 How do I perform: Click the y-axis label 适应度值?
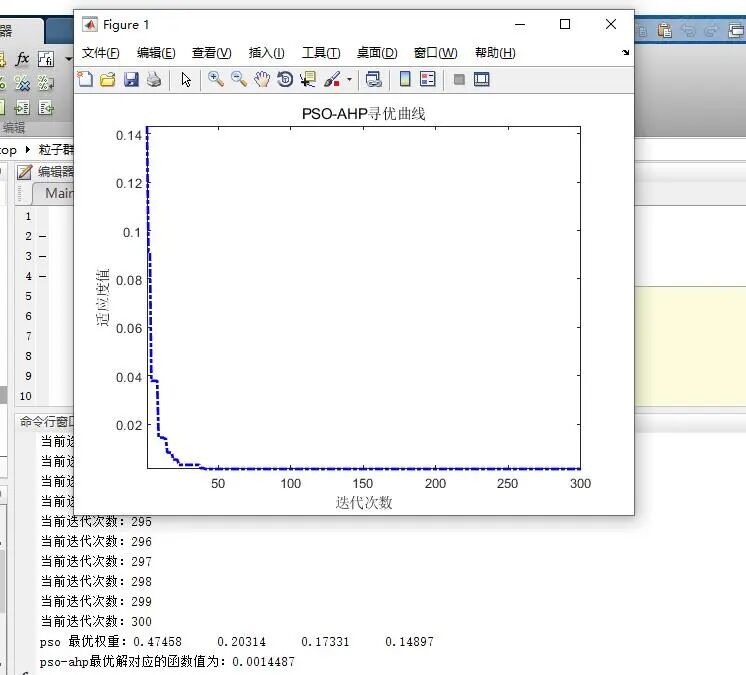click(x=103, y=297)
